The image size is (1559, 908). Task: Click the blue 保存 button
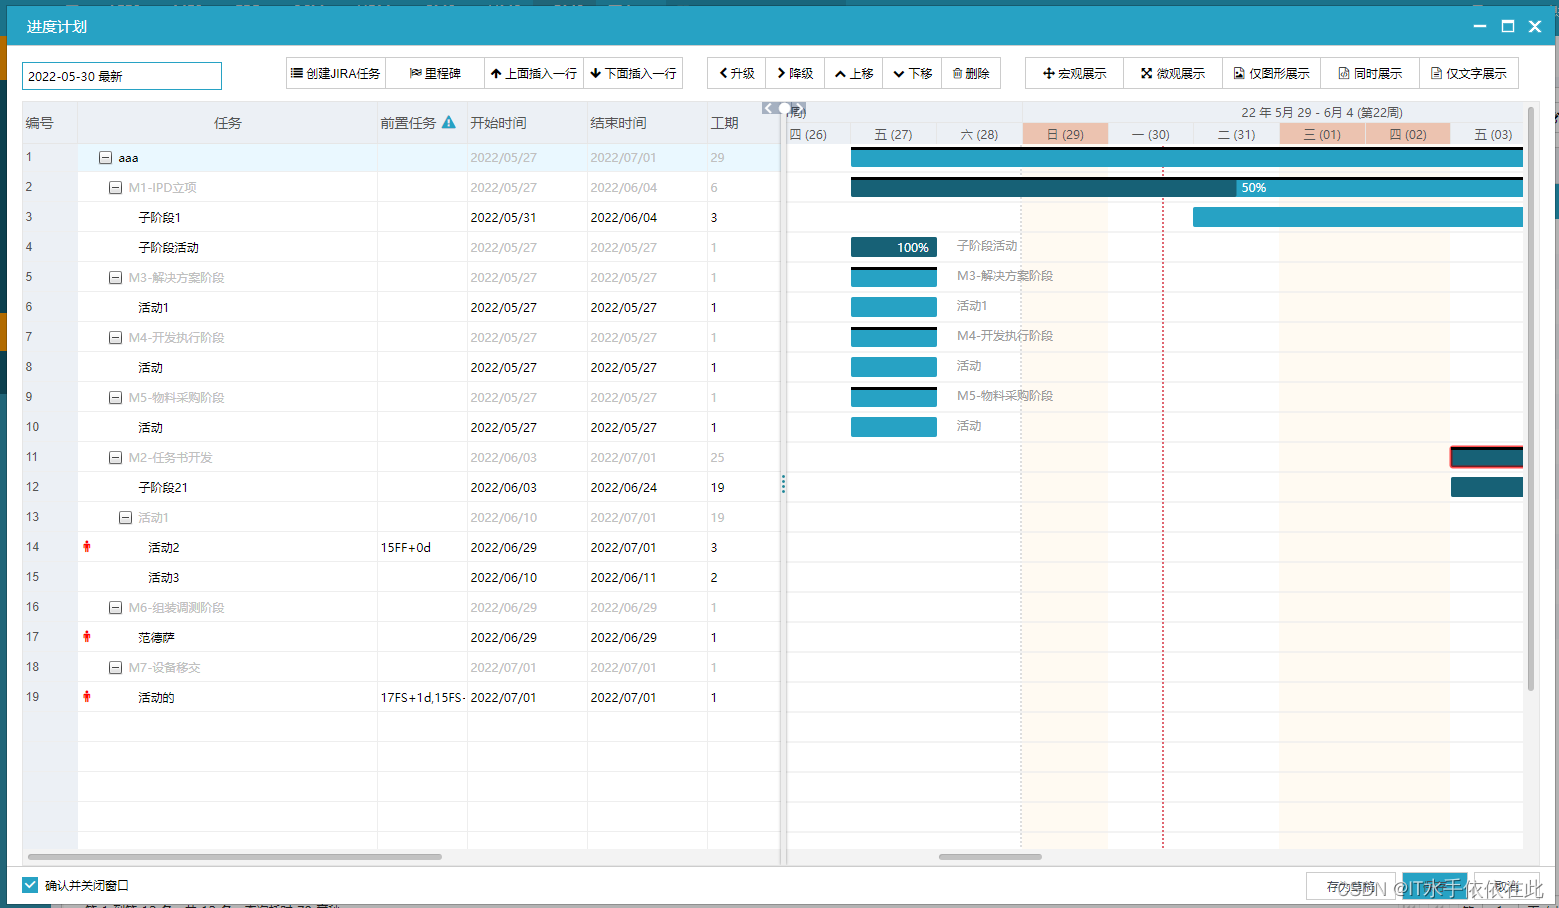click(x=1434, y=886)
